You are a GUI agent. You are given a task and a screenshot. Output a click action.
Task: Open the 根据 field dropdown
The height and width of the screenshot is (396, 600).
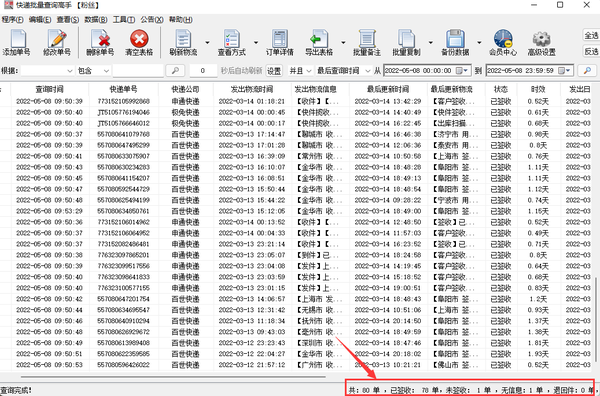(70, 71)
